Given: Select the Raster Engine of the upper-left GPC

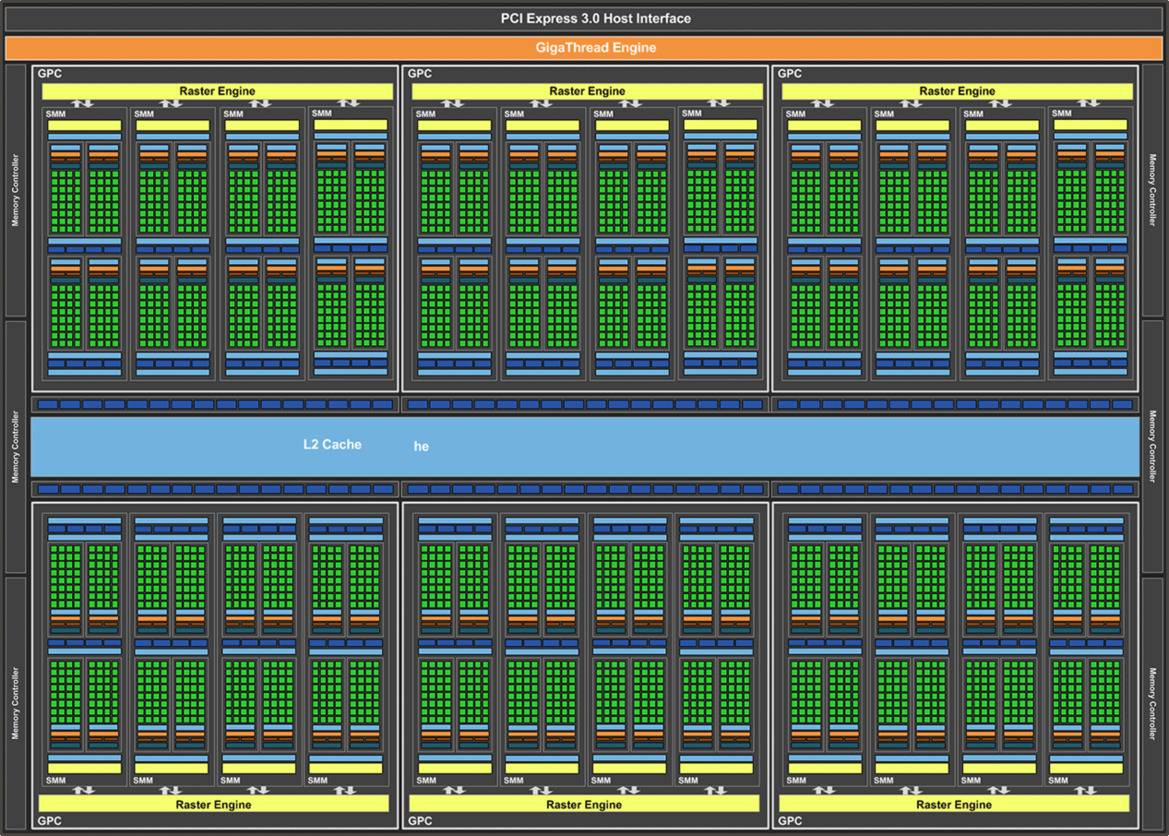Looking at the screenshot, I should tap(217, 91).
